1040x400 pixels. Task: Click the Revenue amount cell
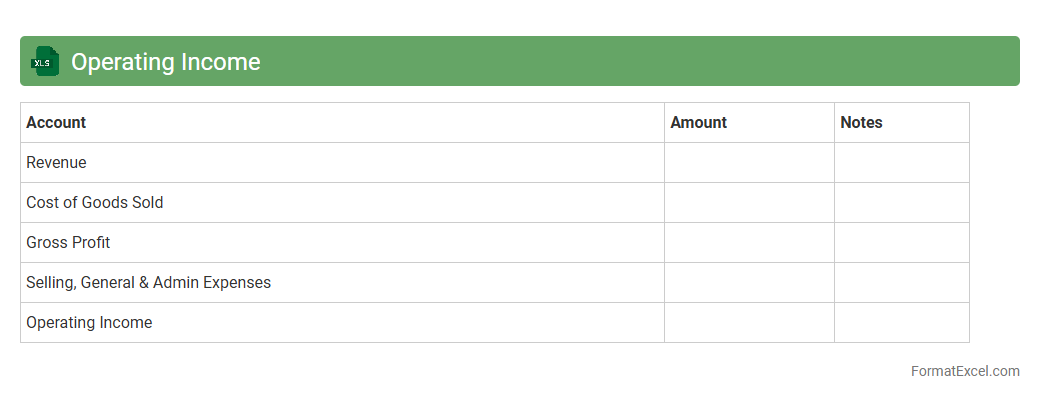coord(749,162)
